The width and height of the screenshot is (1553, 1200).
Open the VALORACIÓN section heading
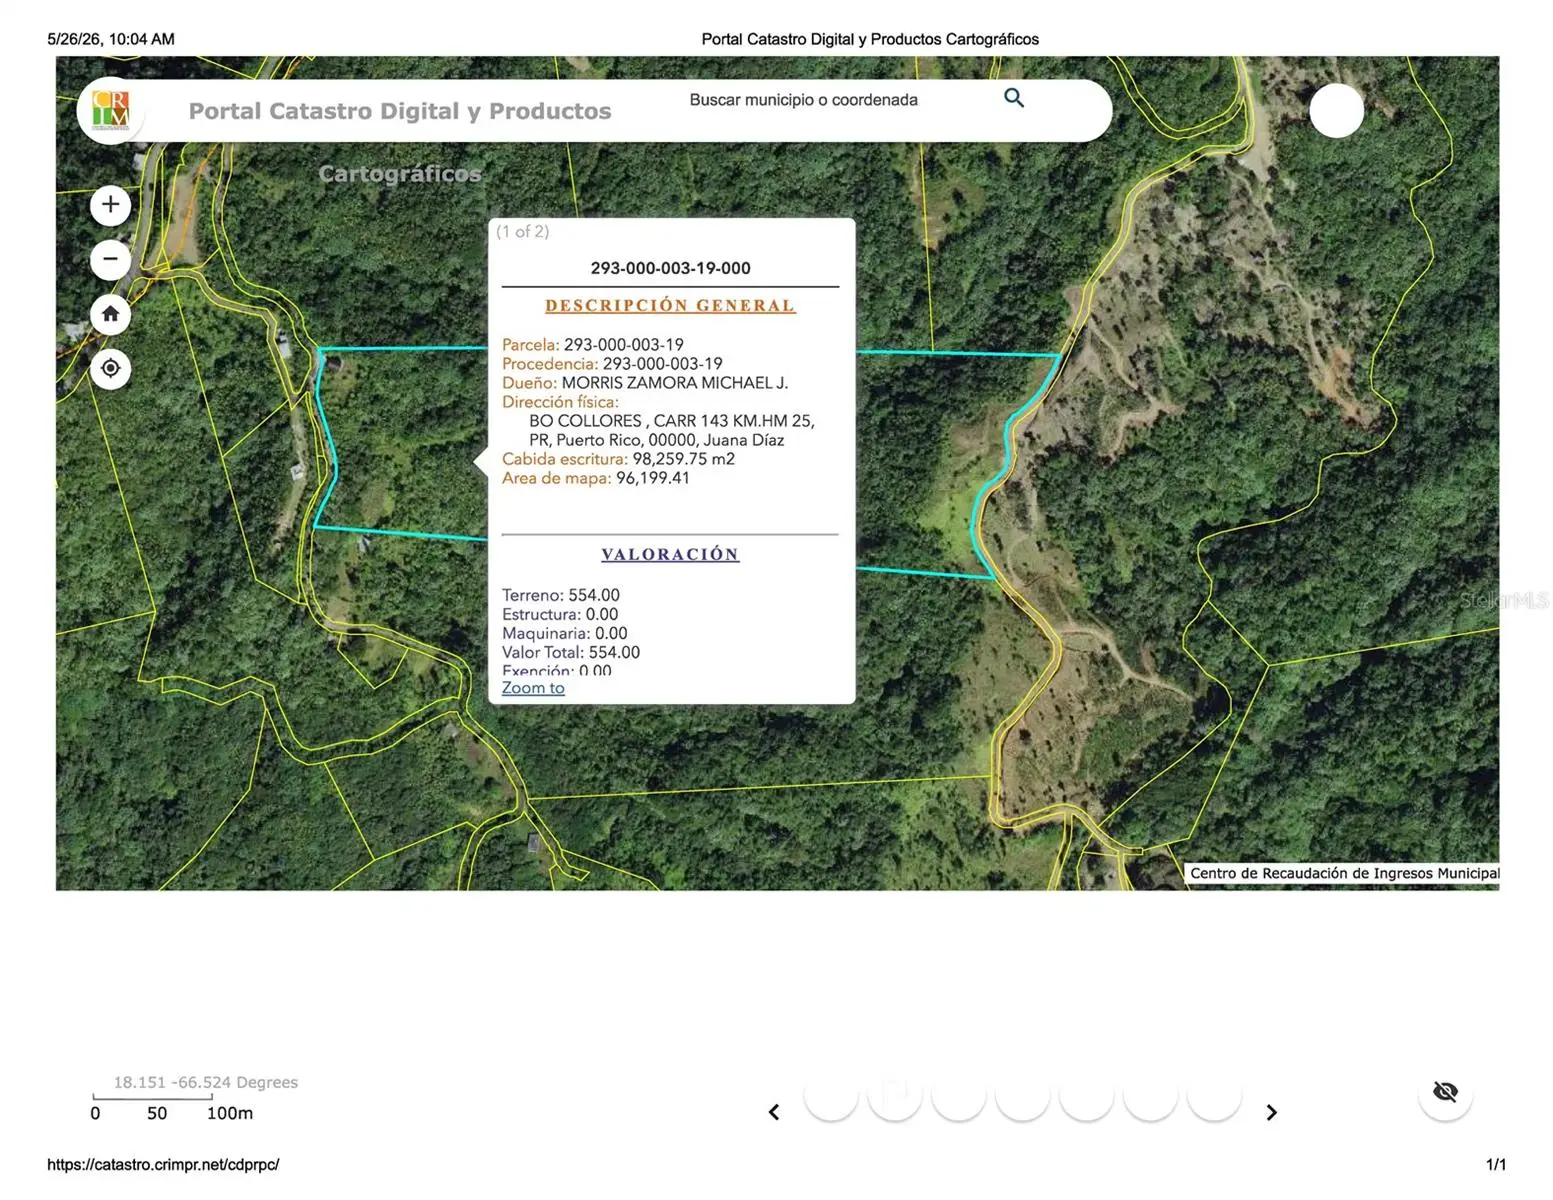click(670, 554)
